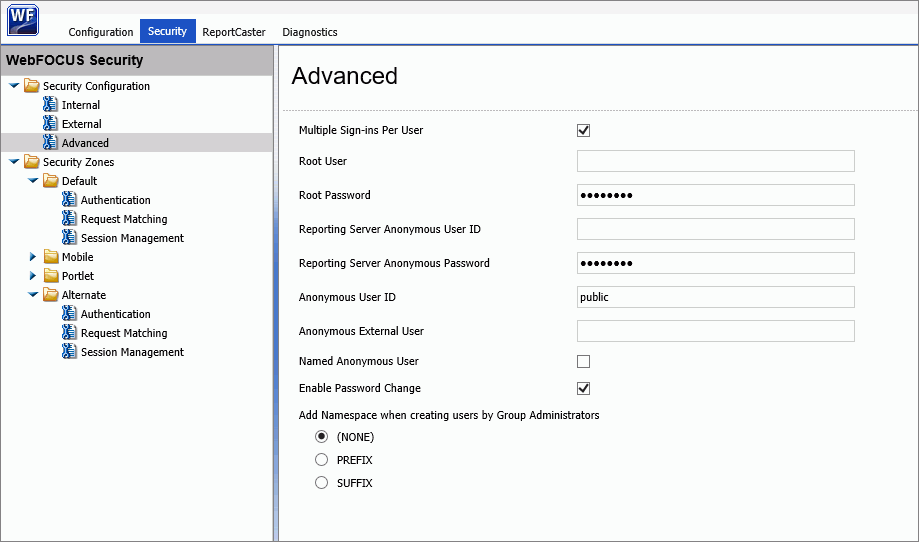Click the Default Request Matching node icon
The width and height of the screenshot is (919, 542).
pos(69,219)
